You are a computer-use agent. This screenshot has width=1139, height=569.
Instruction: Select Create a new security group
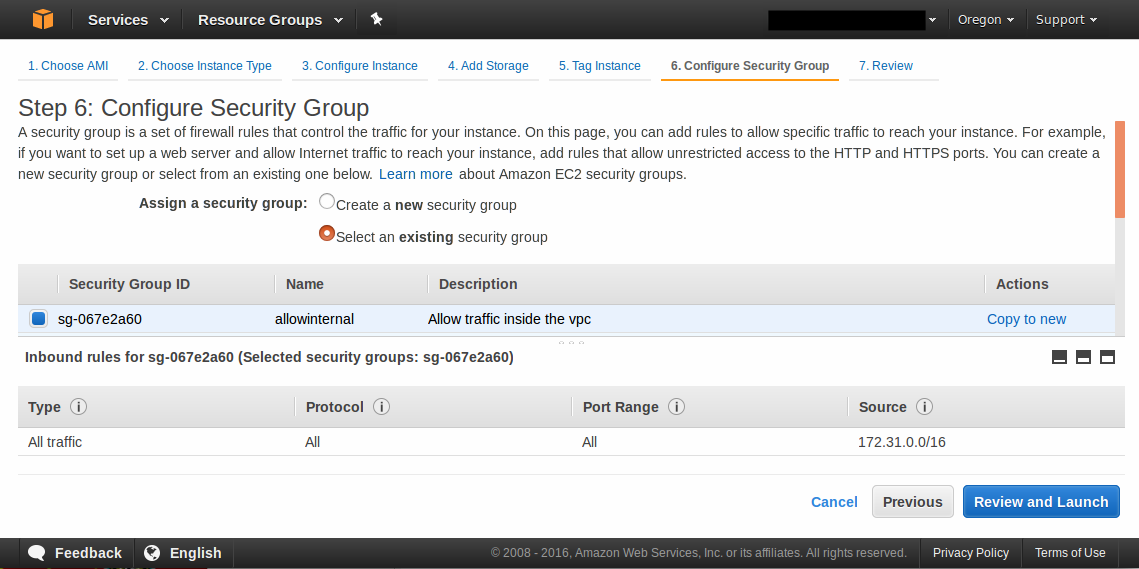(x=327, y=201)
